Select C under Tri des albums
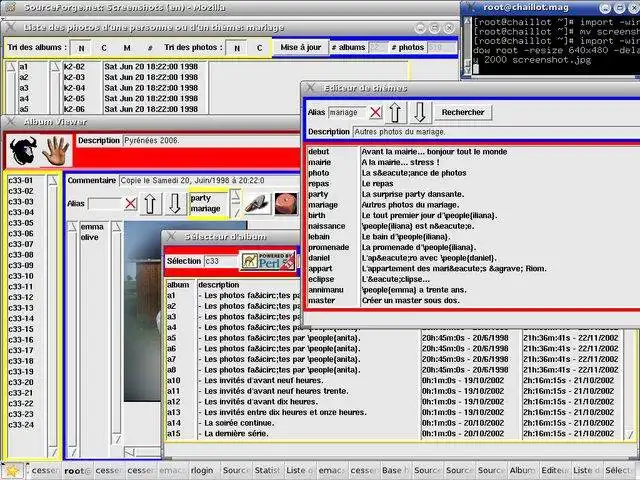Image resolution: width=640 pixels, height=480 pixels. pyautogui.click(x=104, y=48)
